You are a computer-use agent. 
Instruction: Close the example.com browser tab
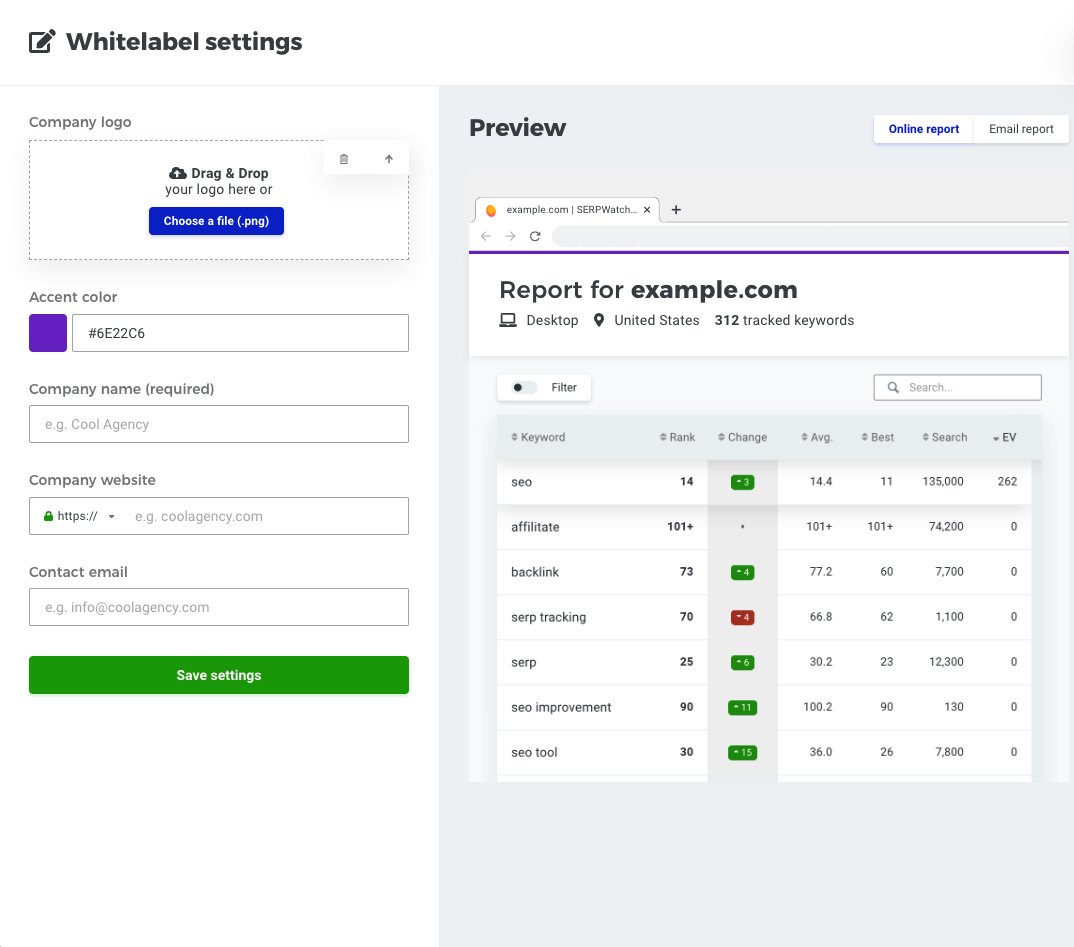[647, 210]
